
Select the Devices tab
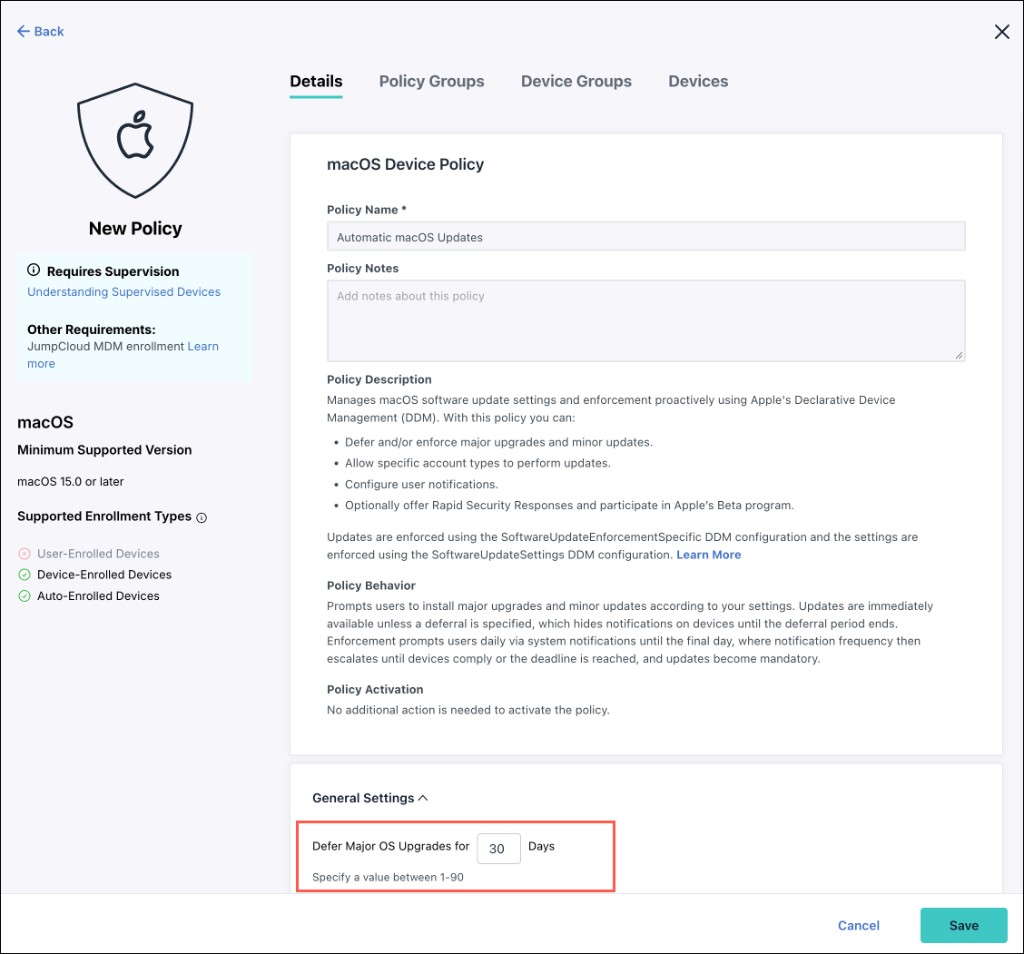click(697, 81)
